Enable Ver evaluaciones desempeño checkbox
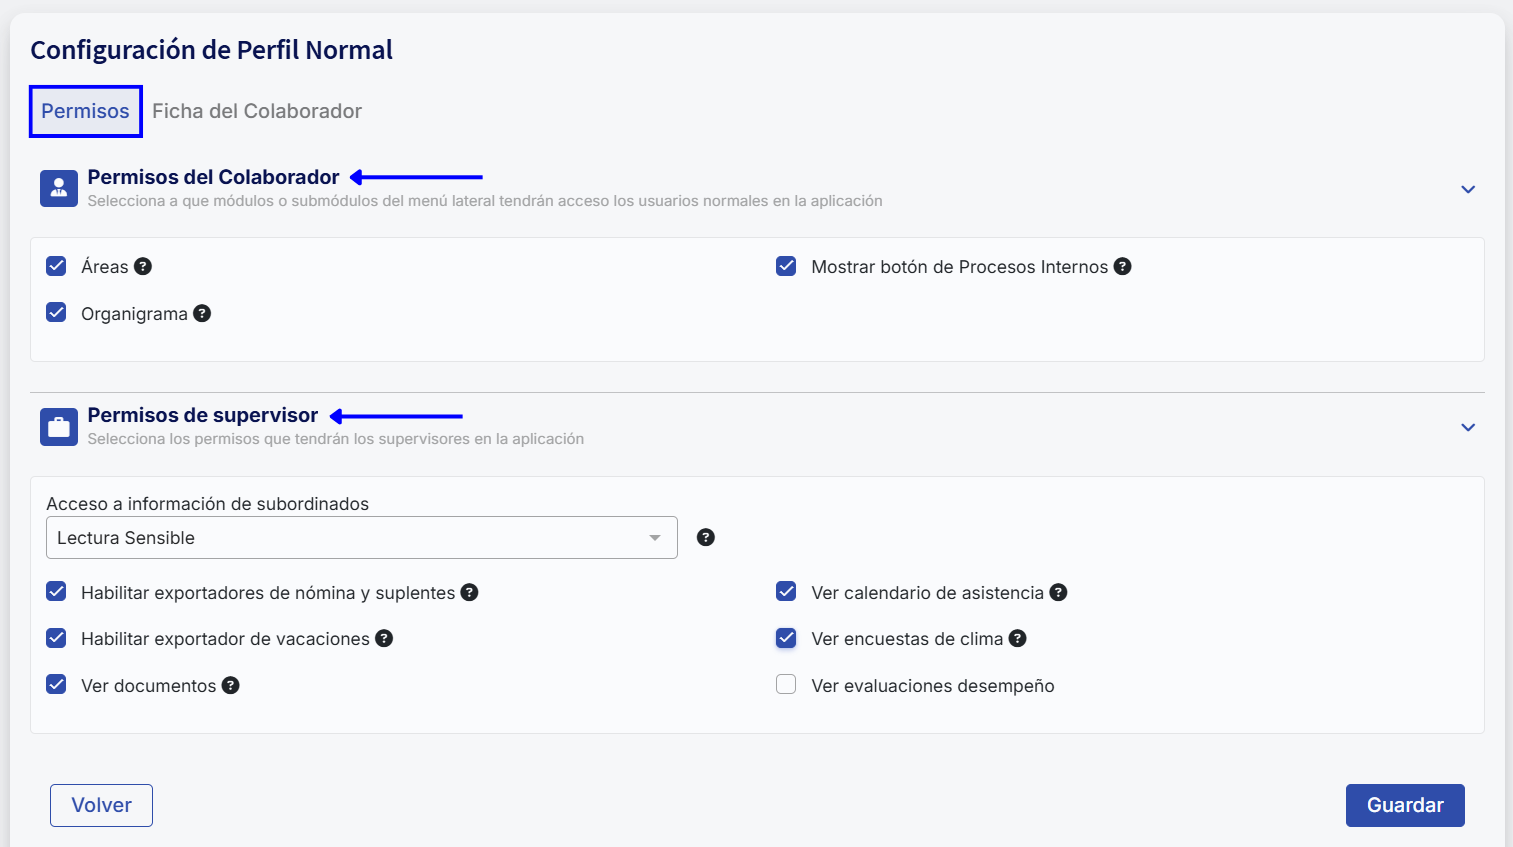The image size is (1513, 847). coord(786,685)
